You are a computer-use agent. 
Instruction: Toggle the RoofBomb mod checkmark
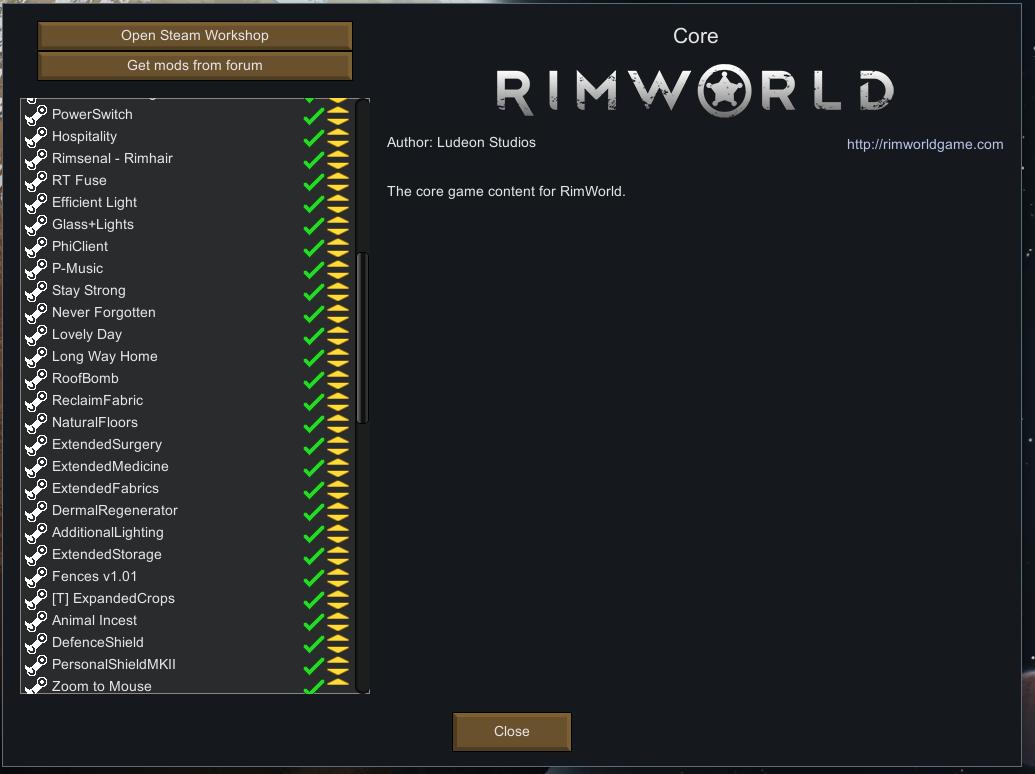[314, 379]
